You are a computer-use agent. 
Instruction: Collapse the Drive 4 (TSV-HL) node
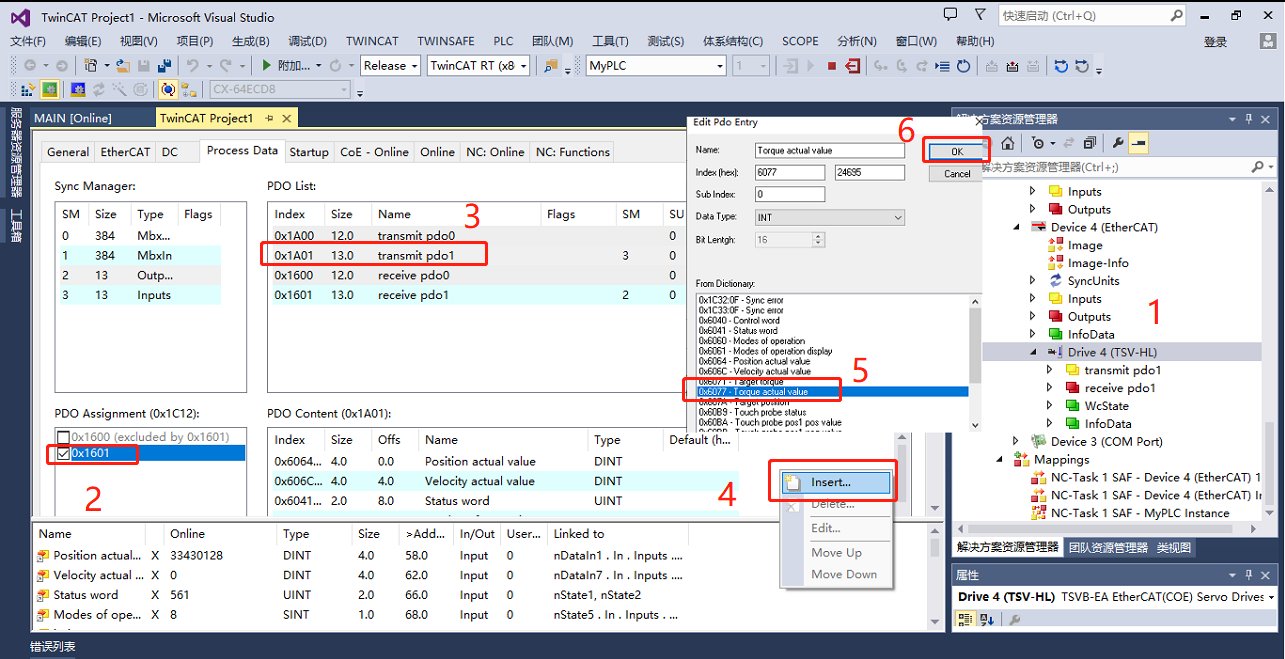tap(1035, 352)
